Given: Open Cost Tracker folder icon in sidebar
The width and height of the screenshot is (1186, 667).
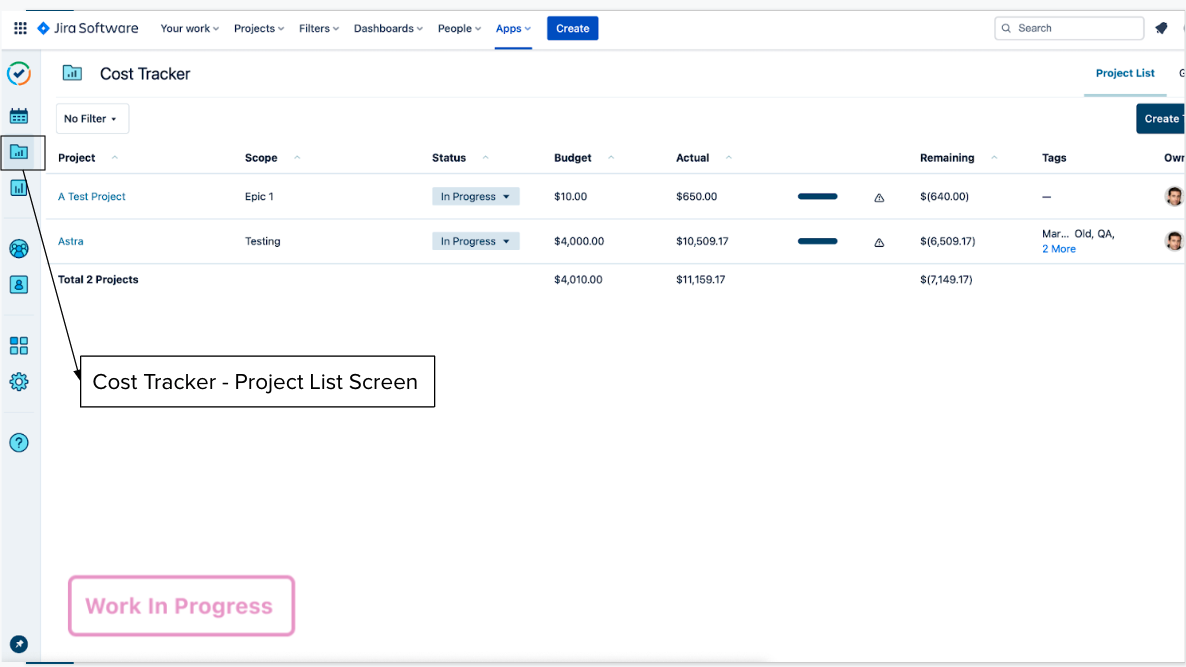Looking at the screenshot, I should pyautogui.click(x=19, y=152).
